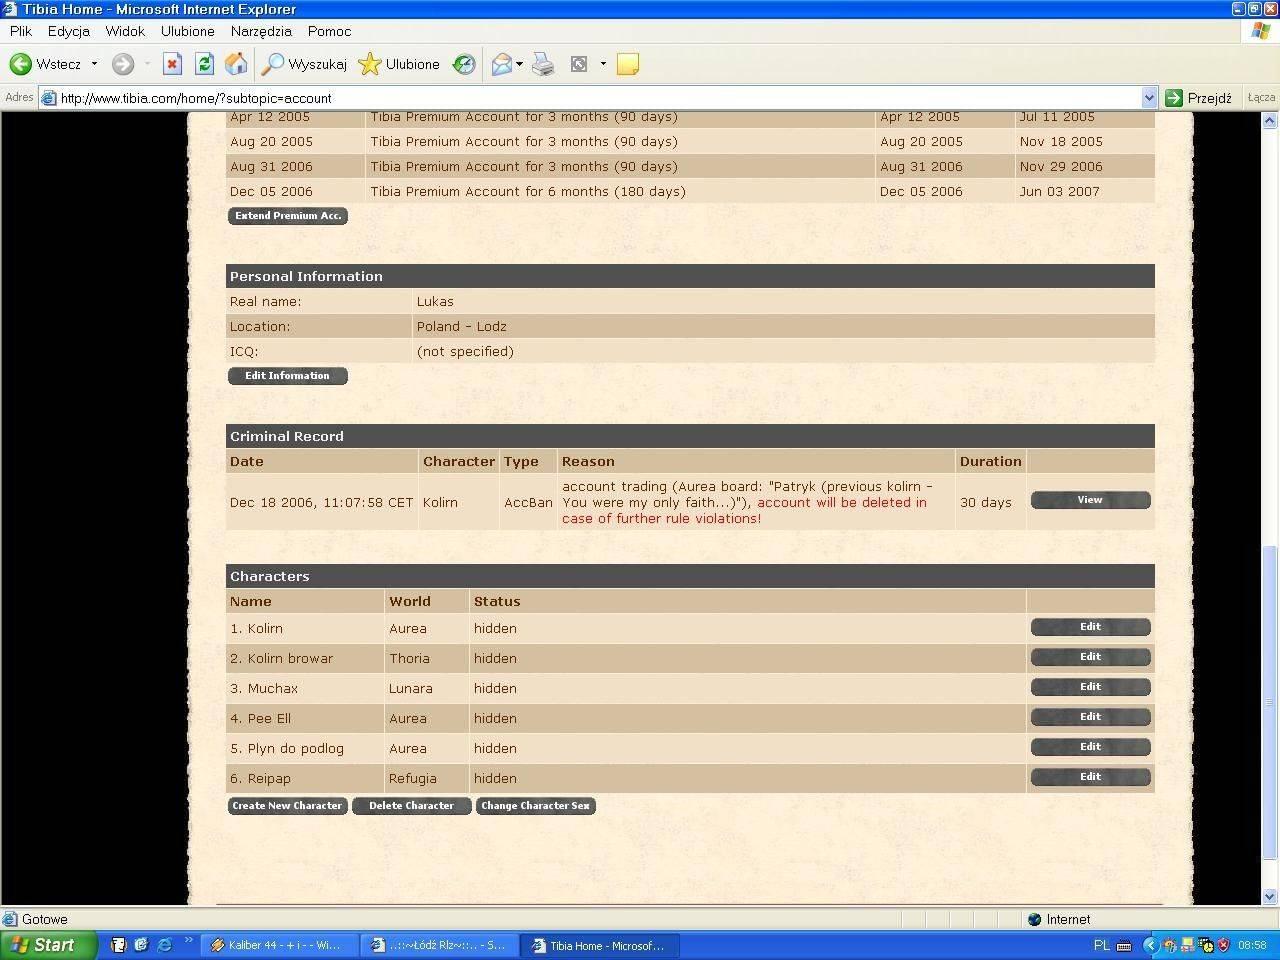Click the keyboard icon by PL
1280x960 pixels.
[1124, 945]
